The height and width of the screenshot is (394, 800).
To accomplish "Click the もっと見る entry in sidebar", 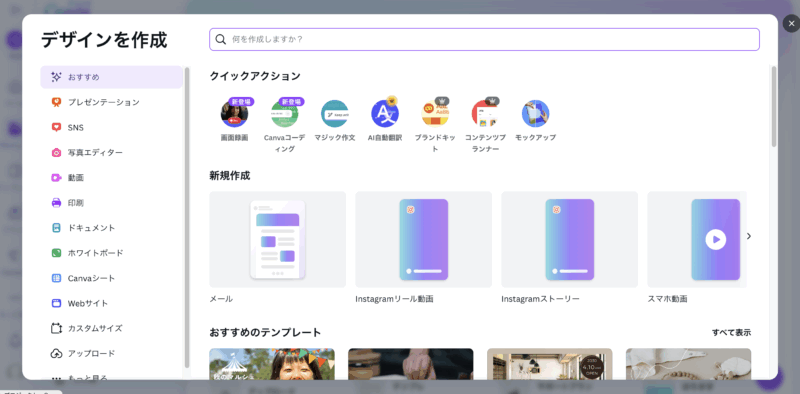I will (112, 377).
